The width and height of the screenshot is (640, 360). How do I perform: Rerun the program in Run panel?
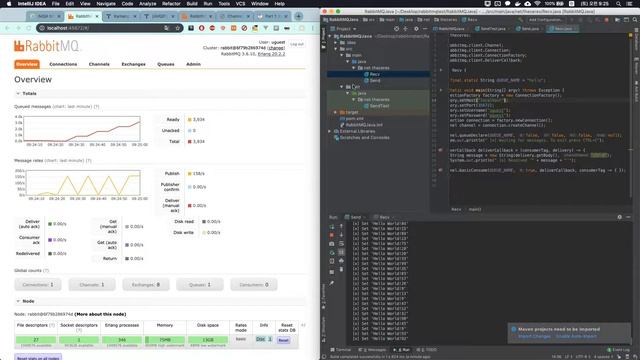[331, 226]
